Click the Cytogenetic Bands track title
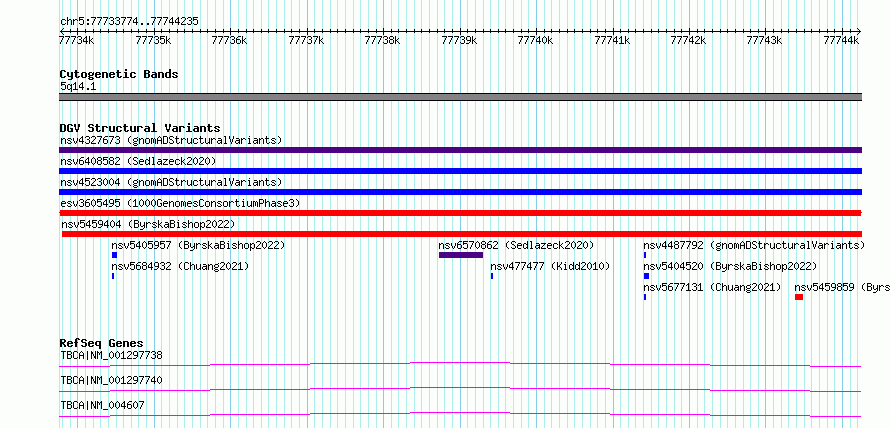The height and width of the screenshot is (428, 890). [119, 74]
